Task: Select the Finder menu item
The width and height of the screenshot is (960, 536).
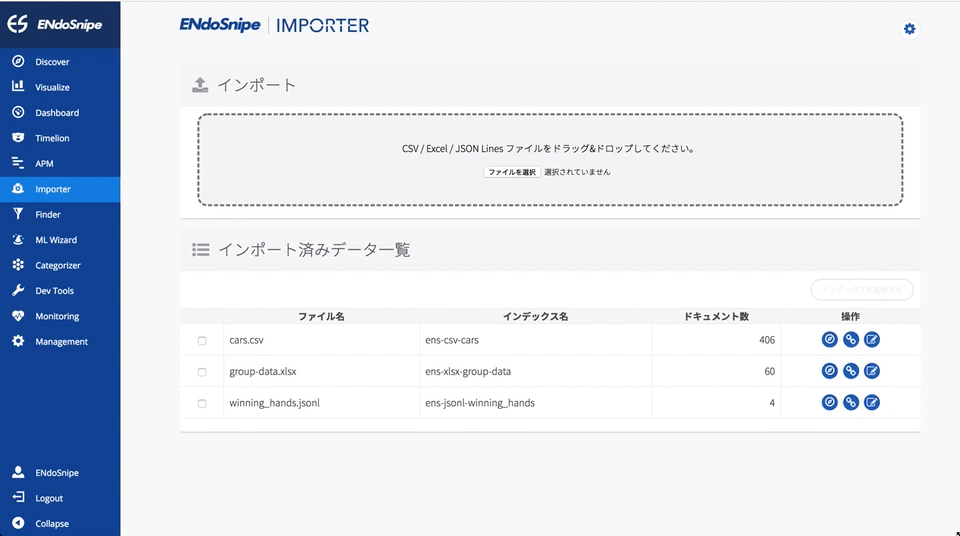Action: 48,214
